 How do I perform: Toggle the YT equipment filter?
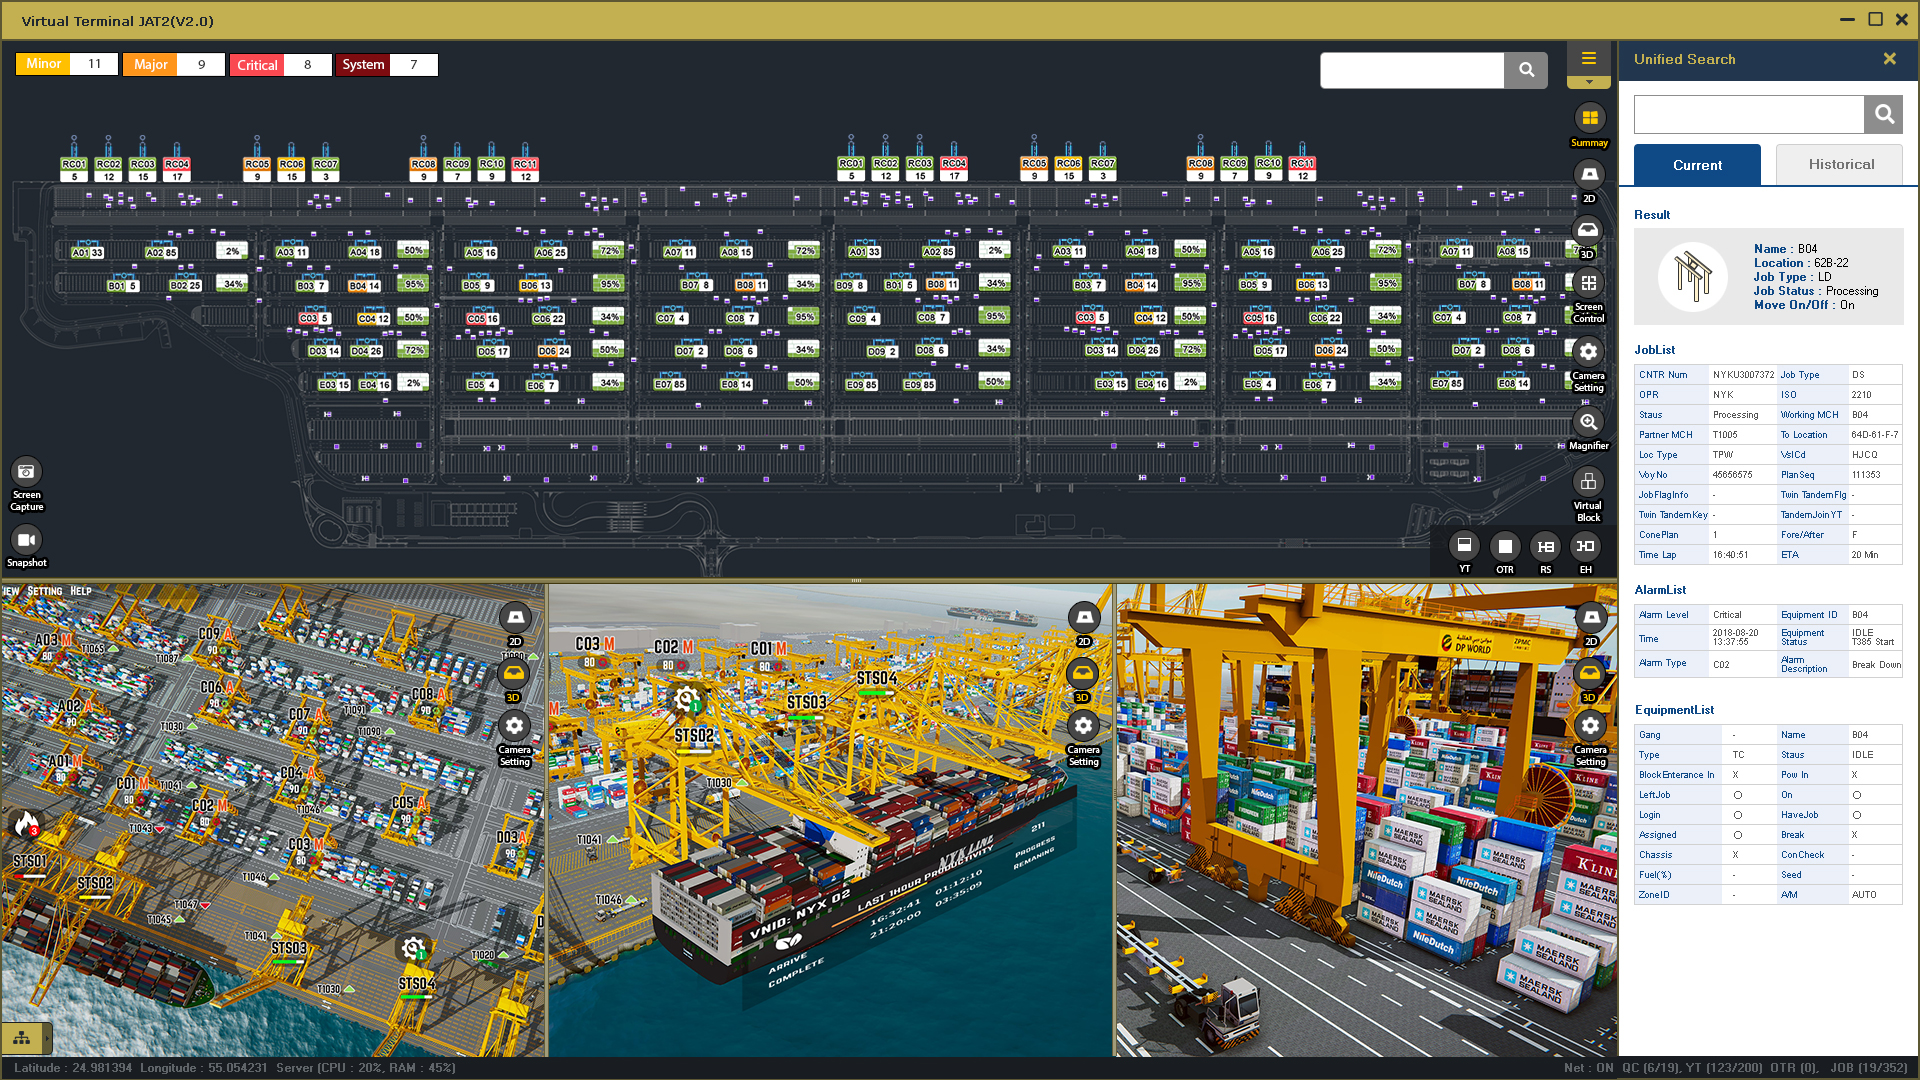(1464, 546)
